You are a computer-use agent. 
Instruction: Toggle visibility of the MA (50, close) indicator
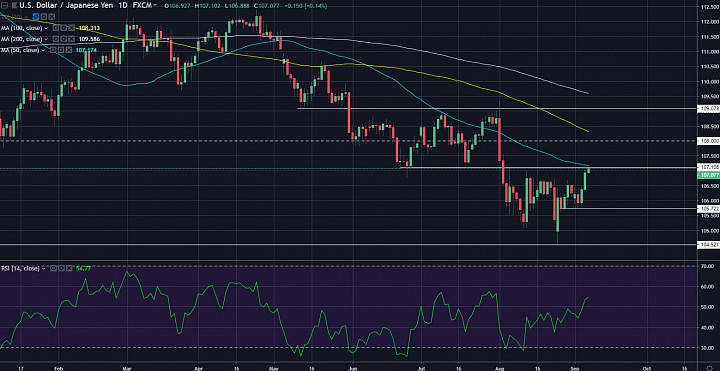[x=53, y=50]
